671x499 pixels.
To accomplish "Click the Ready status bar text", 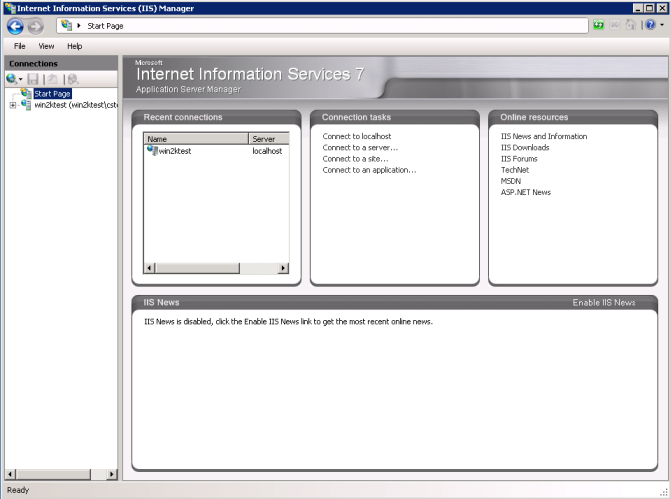I will tap(18, 490).
